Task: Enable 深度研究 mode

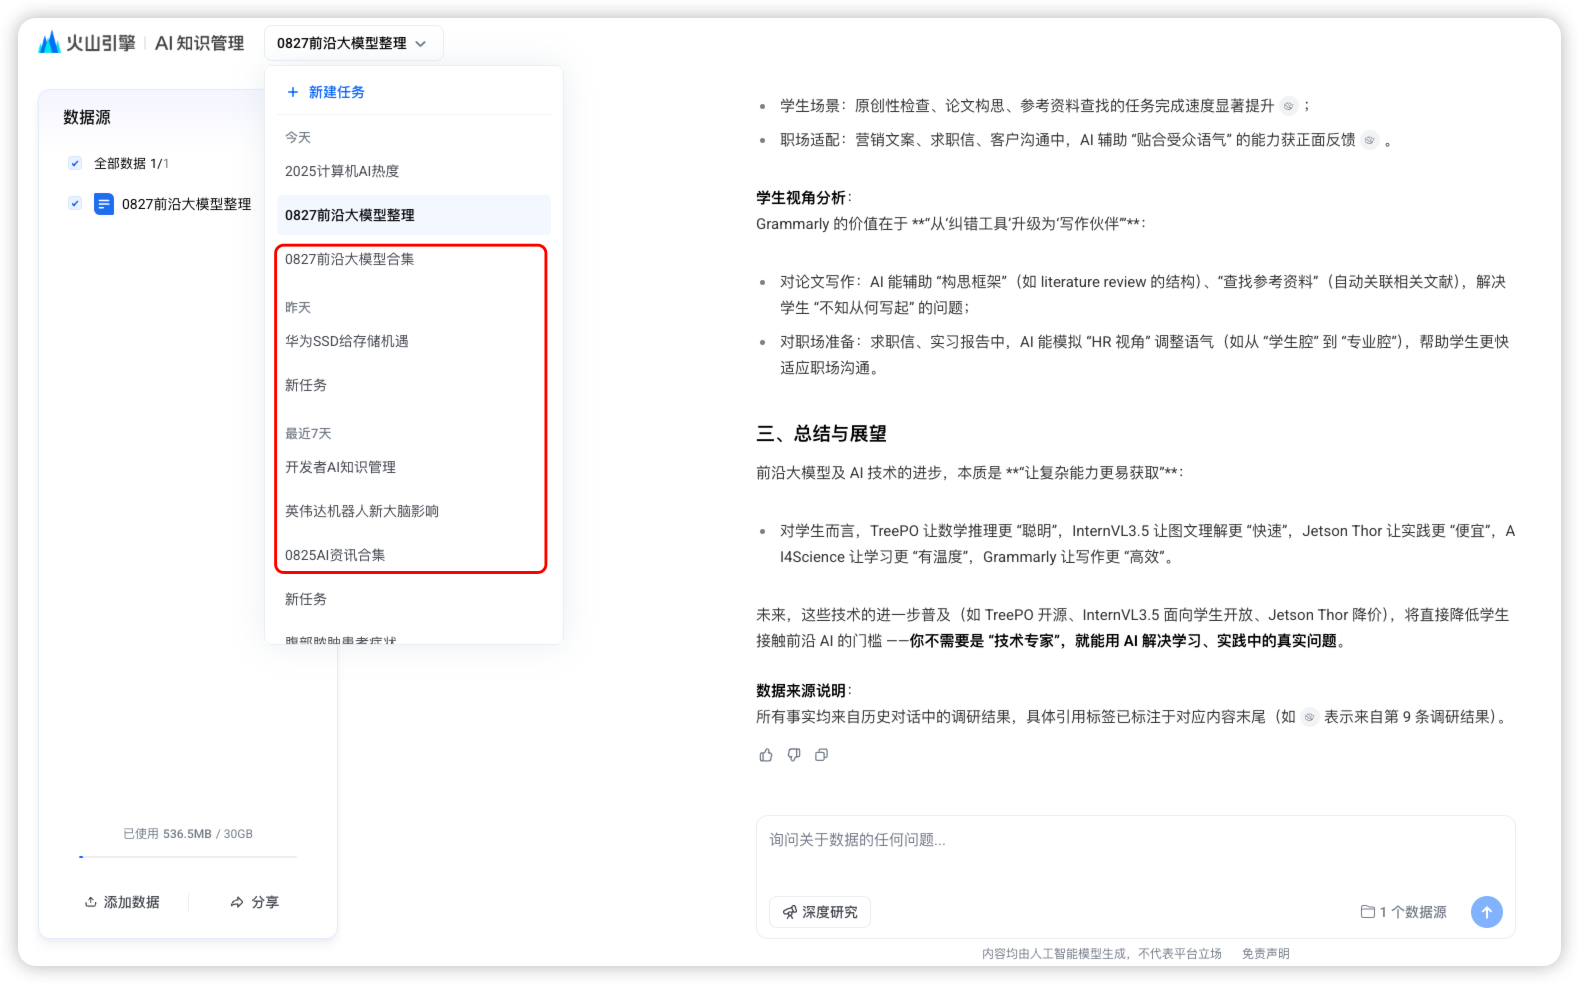Action: click(820, 912)
